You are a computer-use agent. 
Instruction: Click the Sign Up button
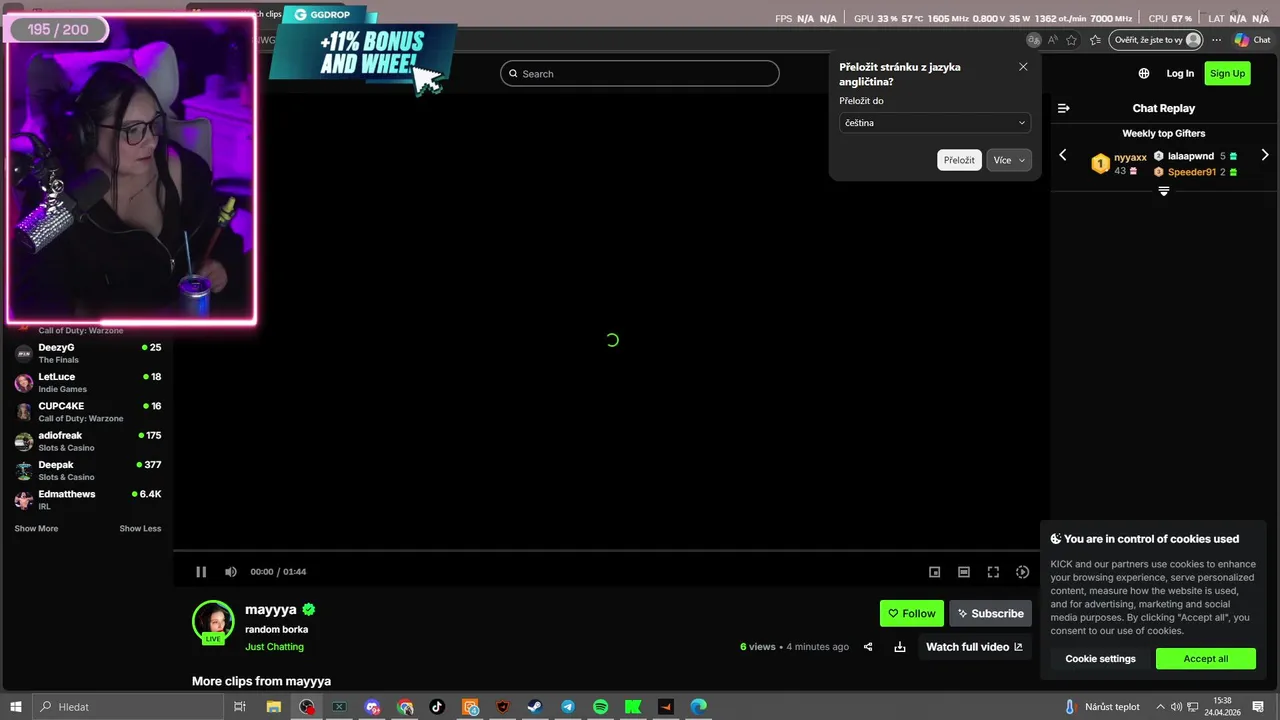[1227, 73]
